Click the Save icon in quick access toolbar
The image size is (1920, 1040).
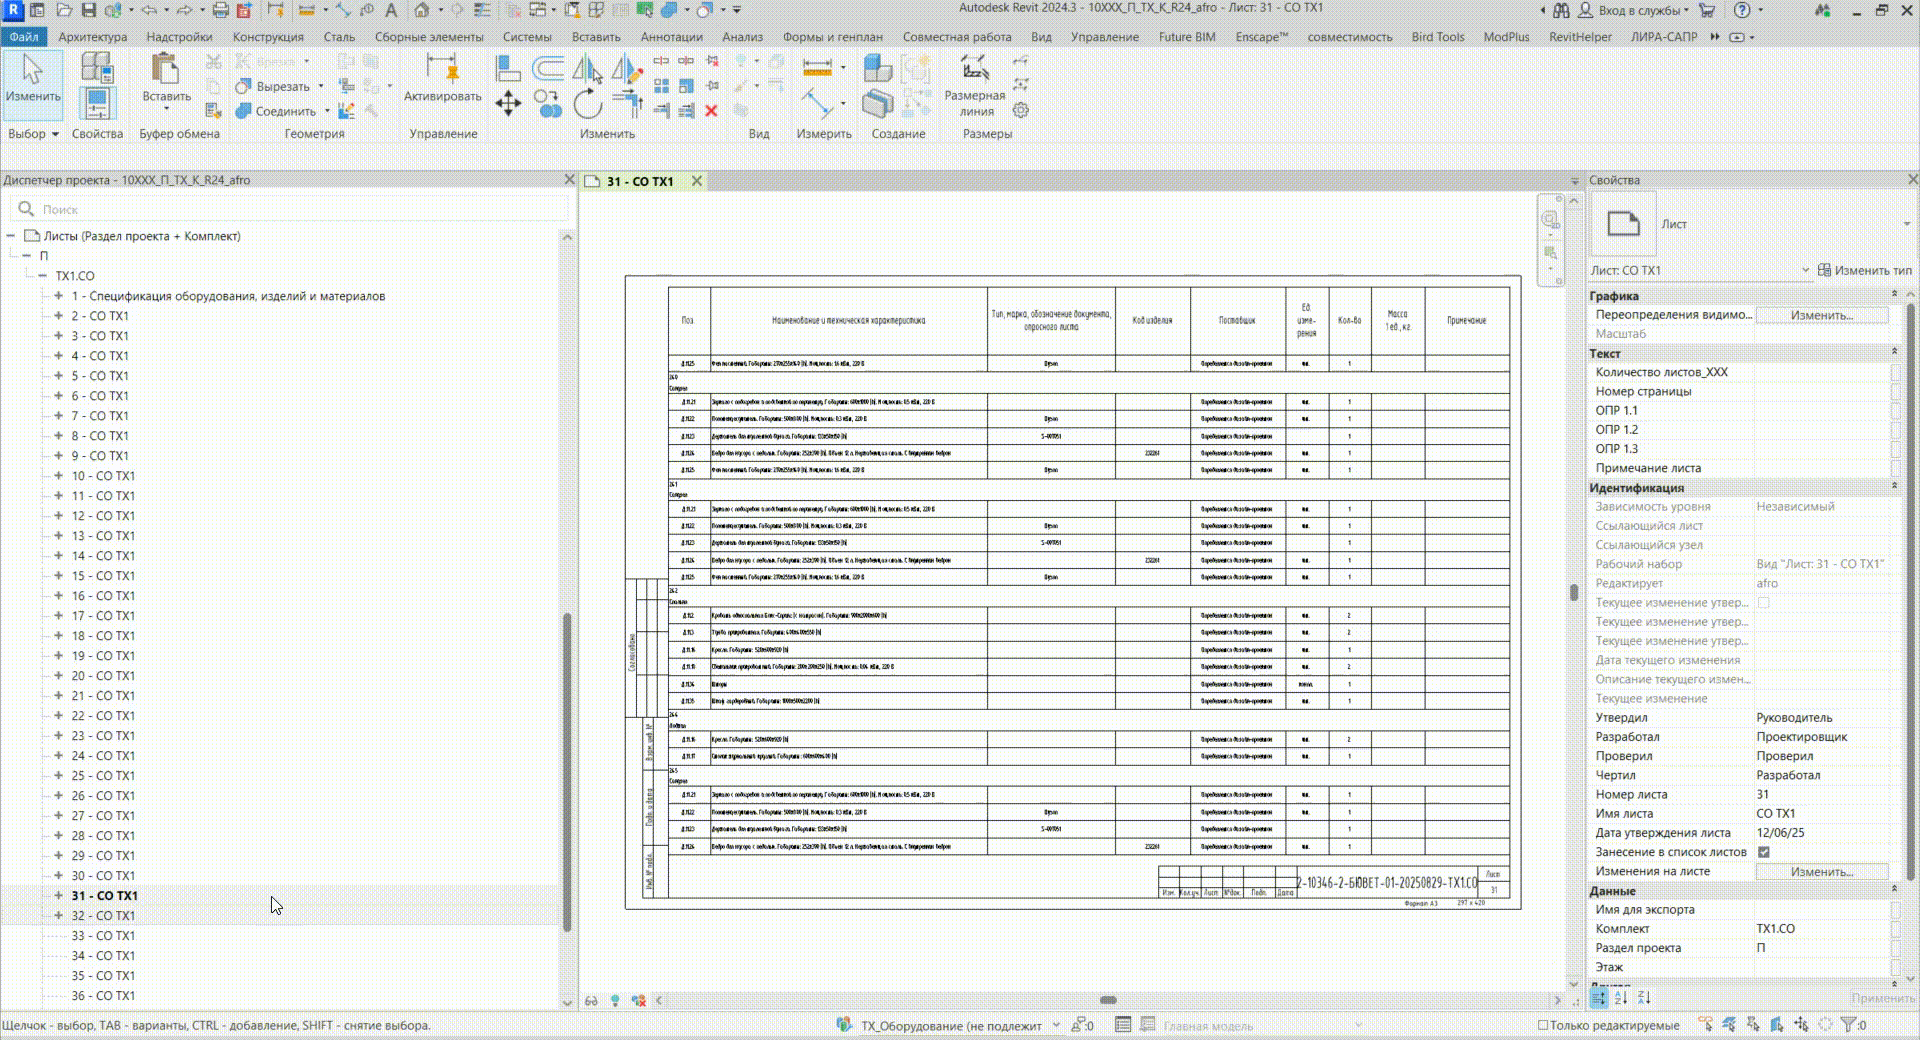click(x=88, y=10)
